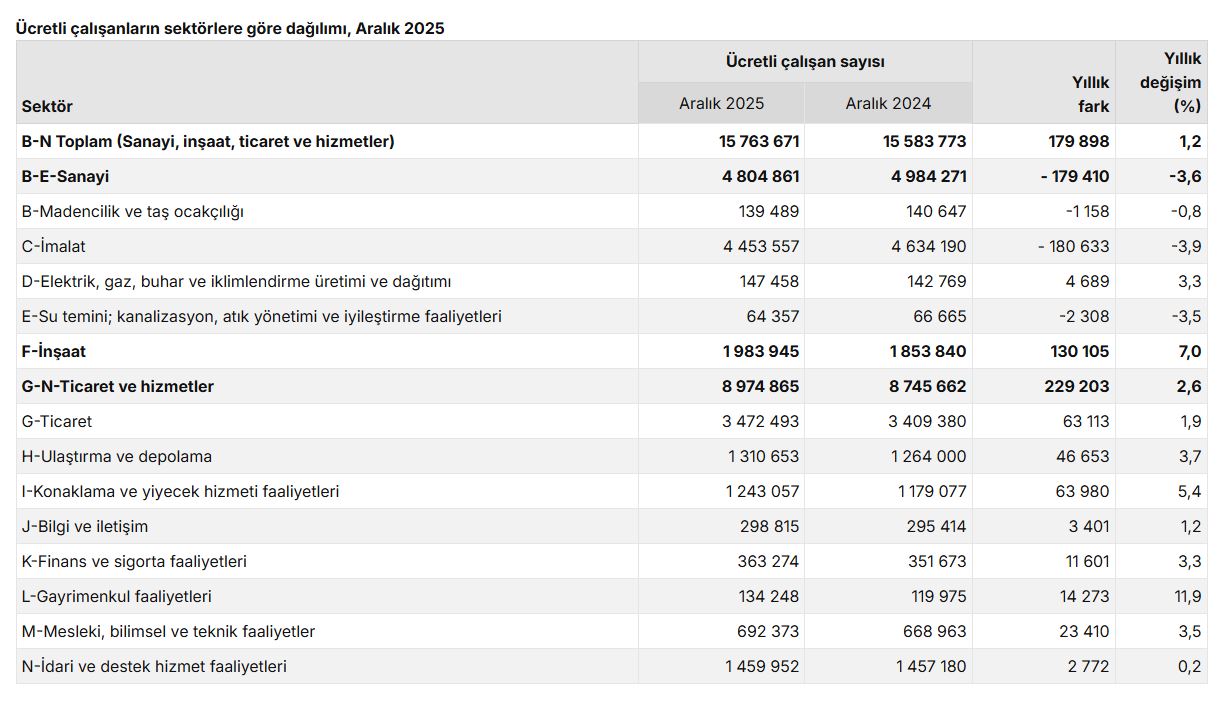Screen dimensions: 1228x721
Task: Click the 'F-İnşaat' row label
Action: (54, 351)
